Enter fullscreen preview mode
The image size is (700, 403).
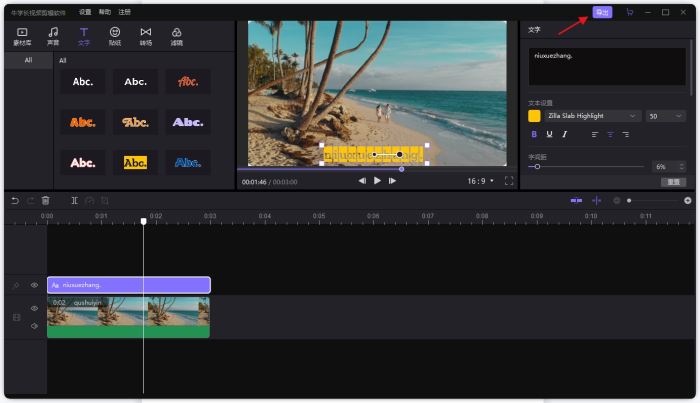point(508,181)
